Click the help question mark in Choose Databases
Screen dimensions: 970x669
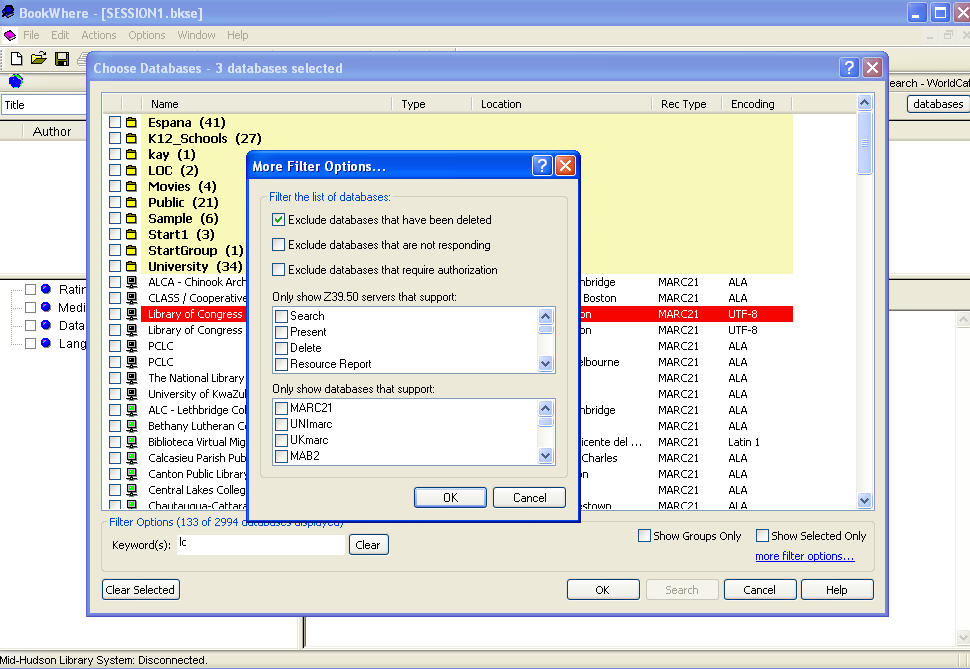click(849, 67)
